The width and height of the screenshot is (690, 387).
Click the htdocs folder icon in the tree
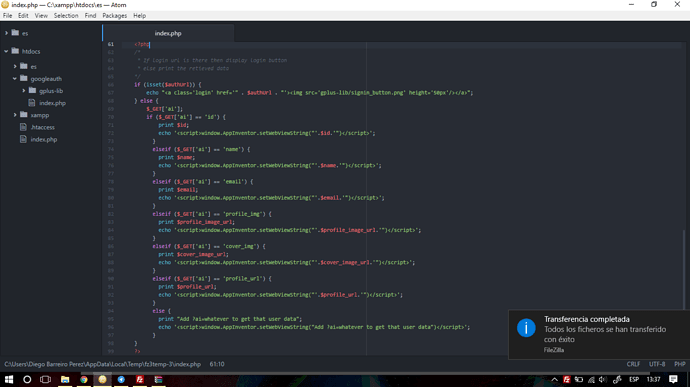[x=15, y=51]
